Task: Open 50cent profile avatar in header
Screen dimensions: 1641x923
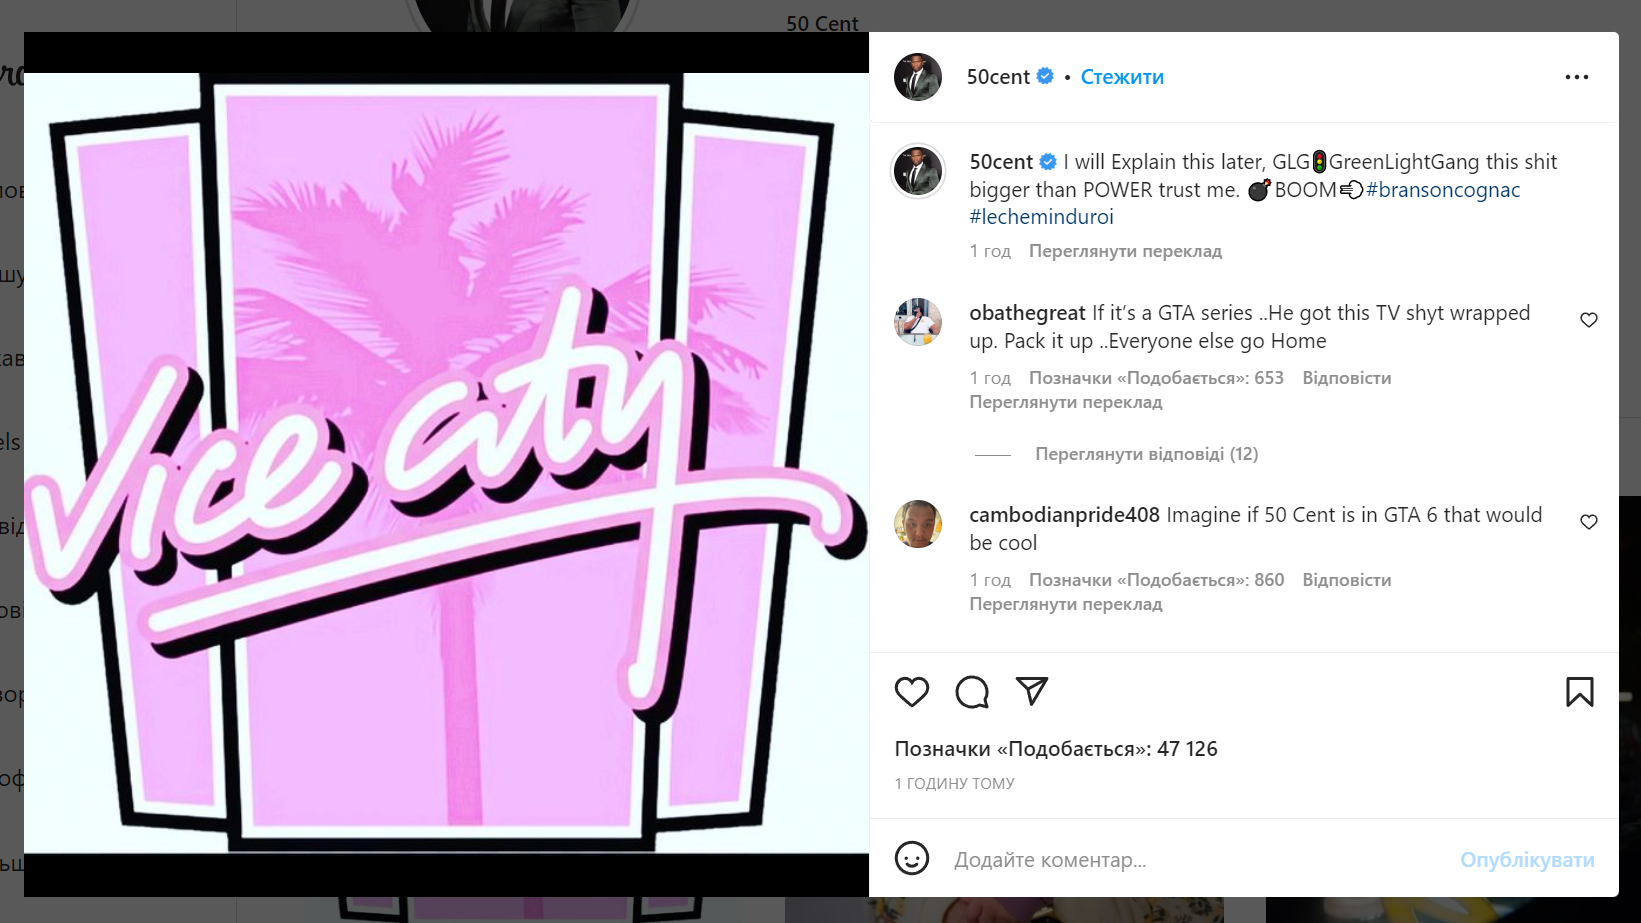Action: coord(917,77)
